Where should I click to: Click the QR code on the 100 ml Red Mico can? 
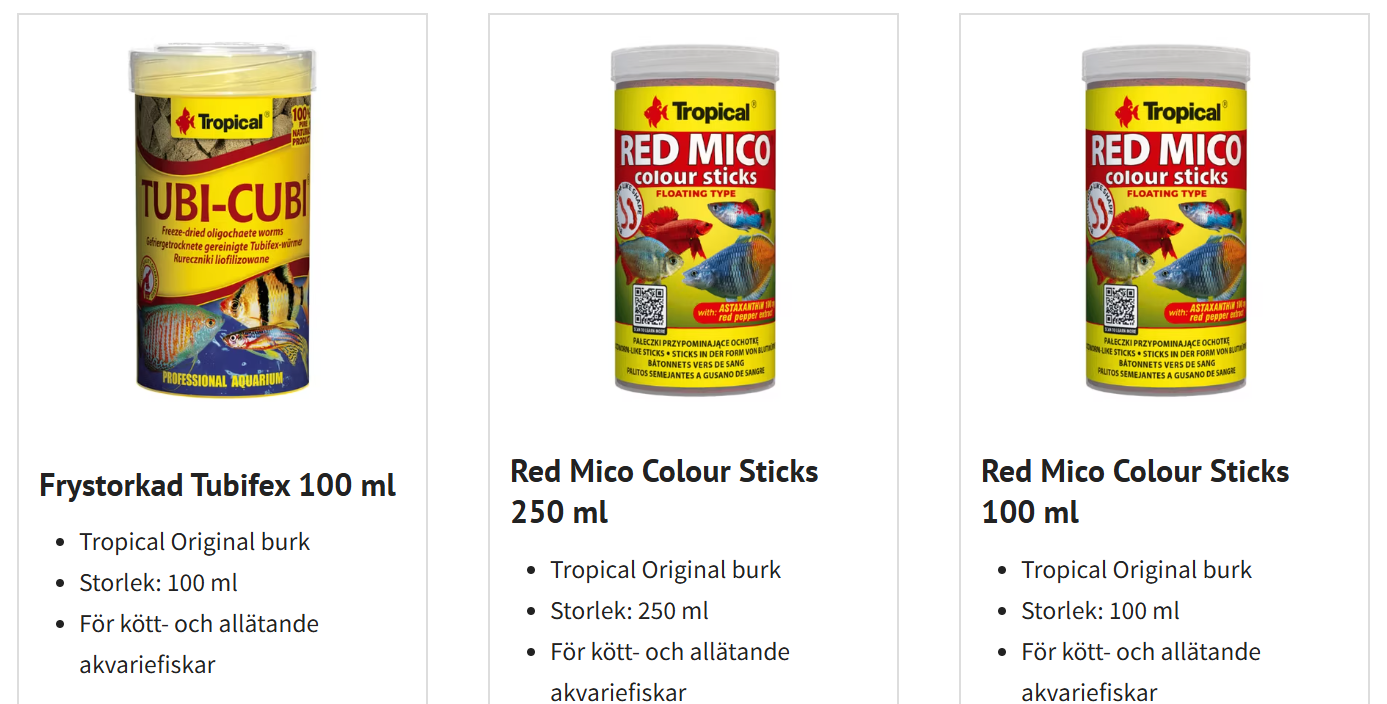click(1120, 306)
